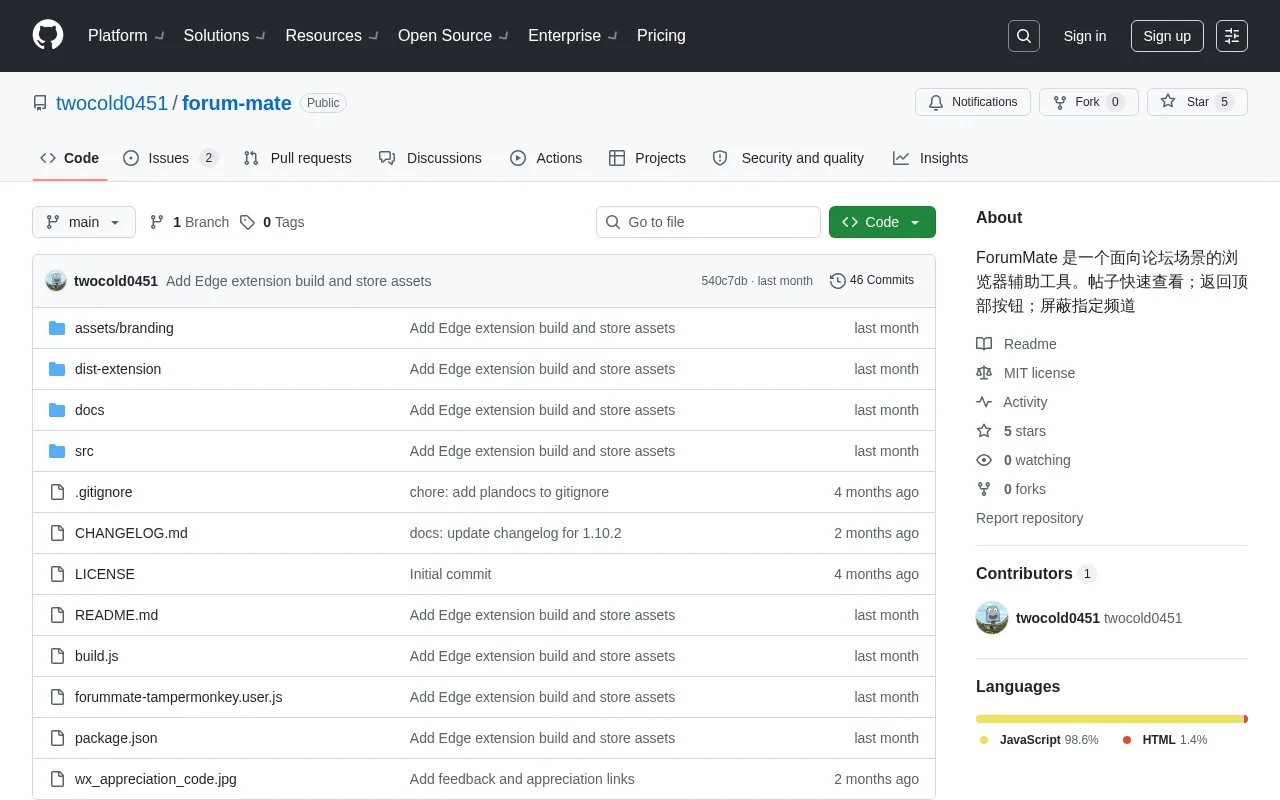The width and height of the screenshot is (1280, 800).
Task: Open the Pricing page link
Action: click(x=661, y=35)
